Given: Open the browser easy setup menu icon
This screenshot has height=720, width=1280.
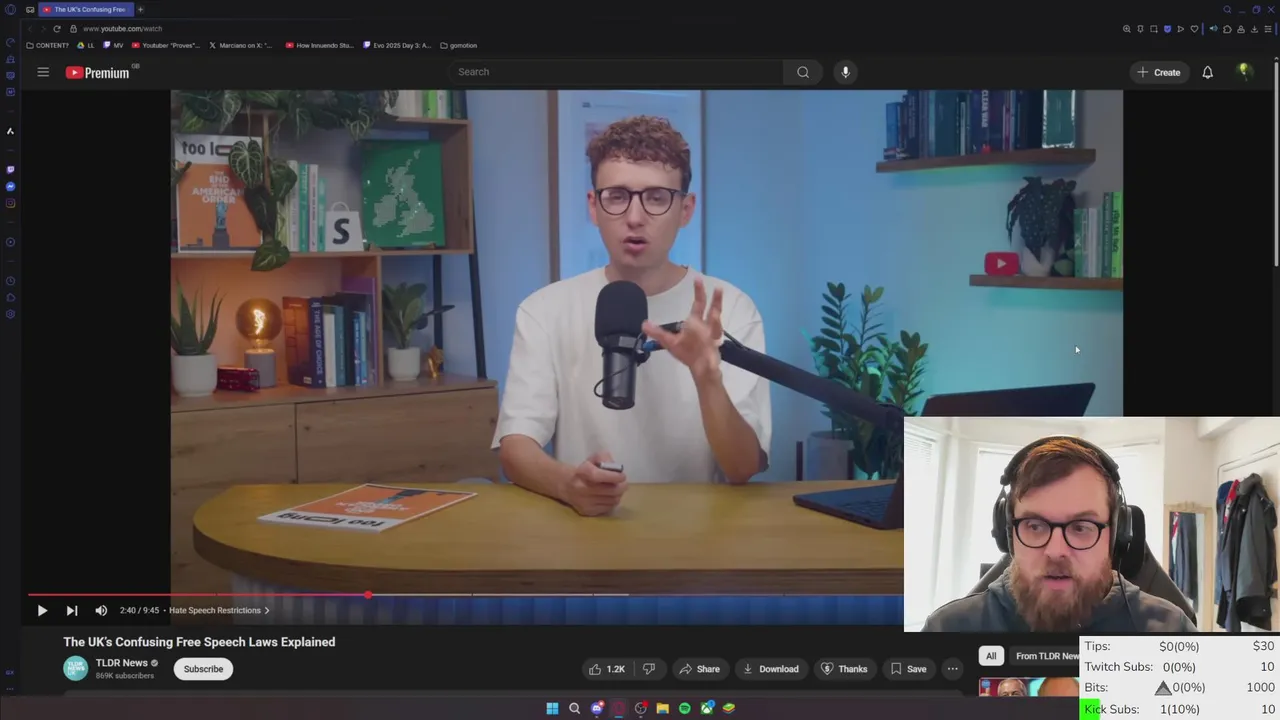Looking at the screenshot, I should coord(1267,29).
